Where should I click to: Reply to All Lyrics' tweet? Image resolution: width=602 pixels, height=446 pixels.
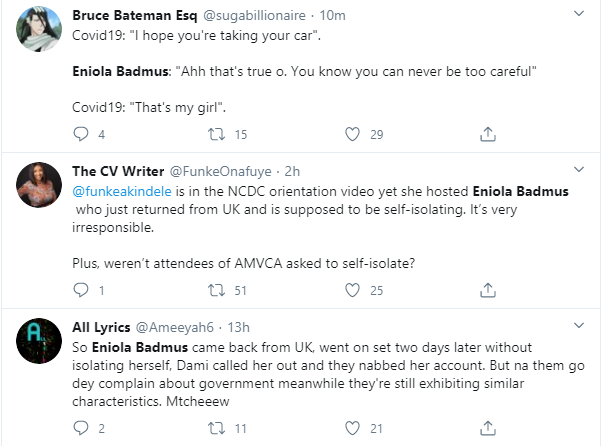point(82,429)
